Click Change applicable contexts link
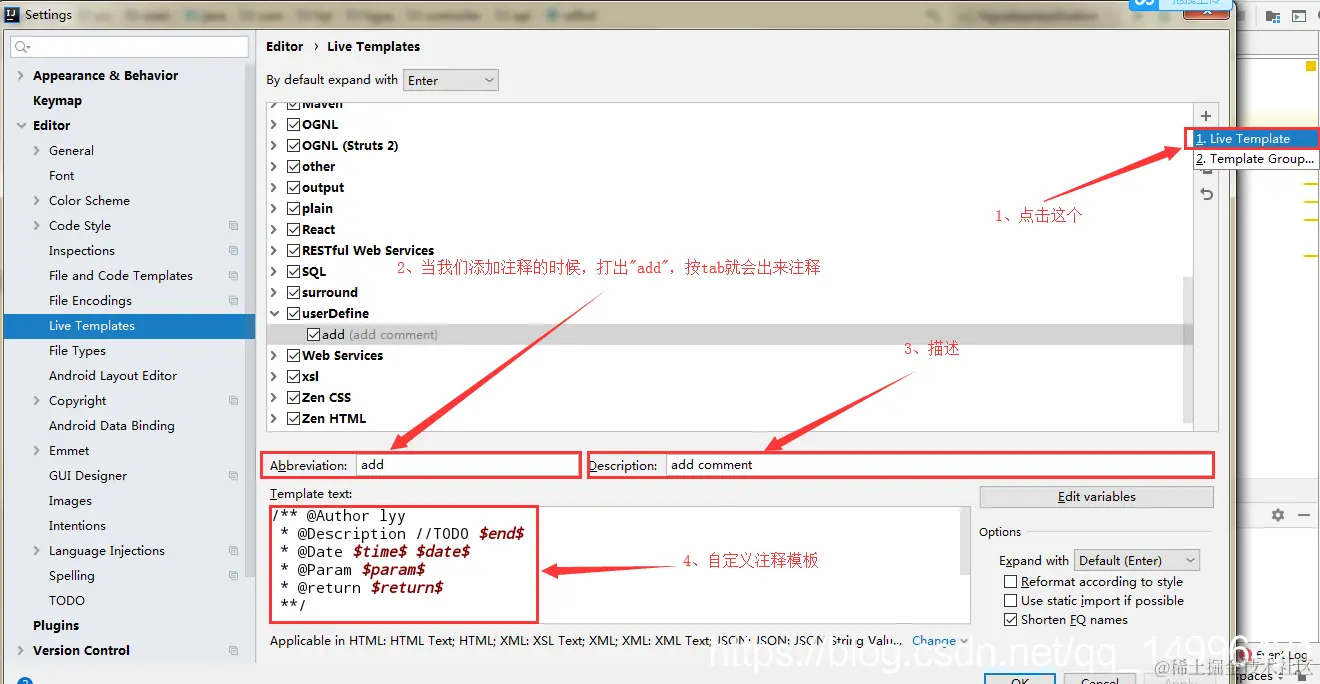 pos(934,641)
